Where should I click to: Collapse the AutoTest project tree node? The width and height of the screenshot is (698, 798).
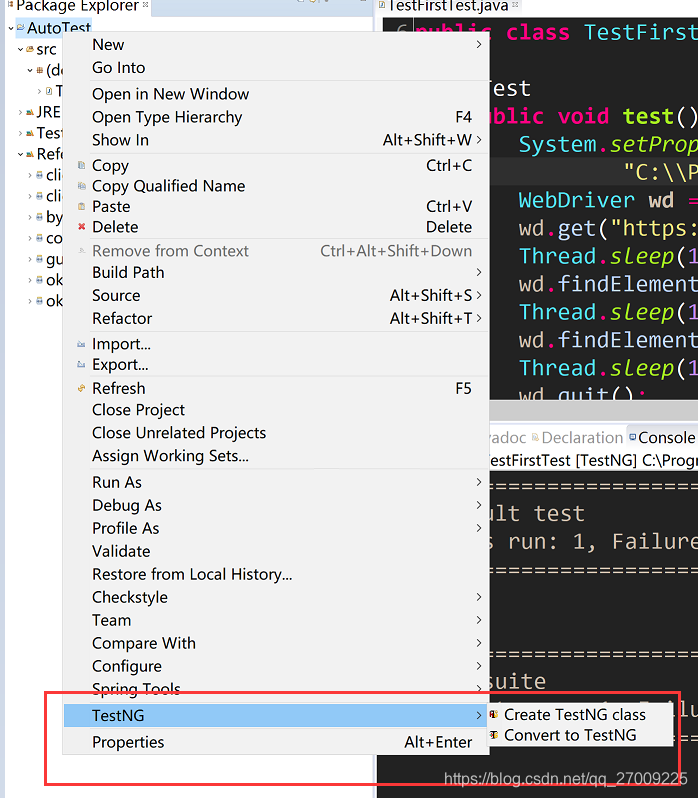[11, 28]
